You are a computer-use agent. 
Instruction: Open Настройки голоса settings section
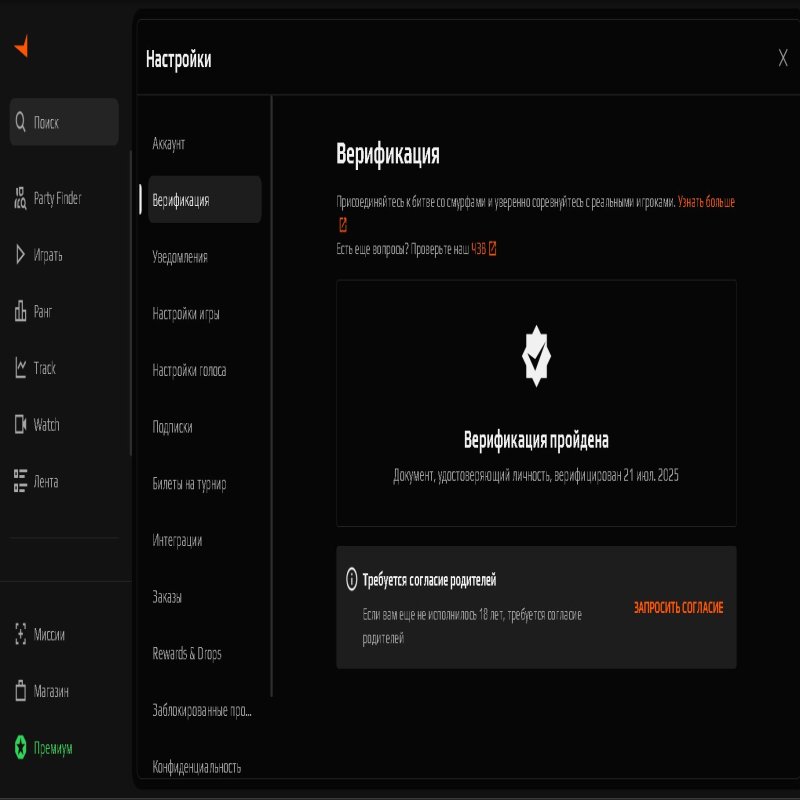coord(189,370)
